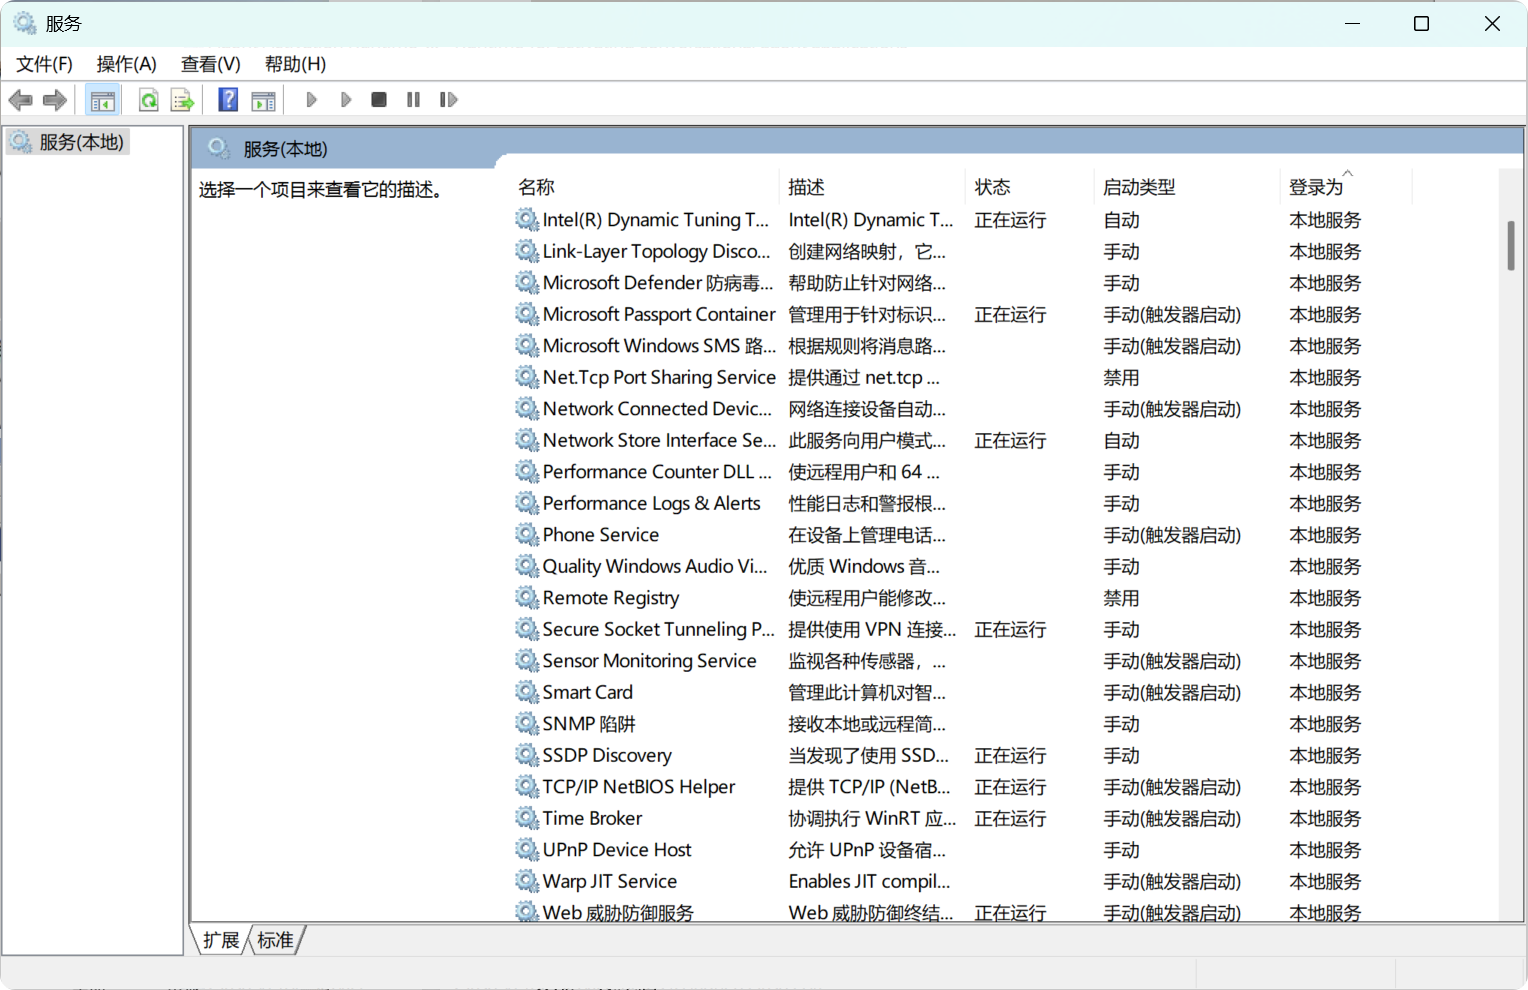
Task: Switch to the 扩展 tab
Action: coord(221,940)
